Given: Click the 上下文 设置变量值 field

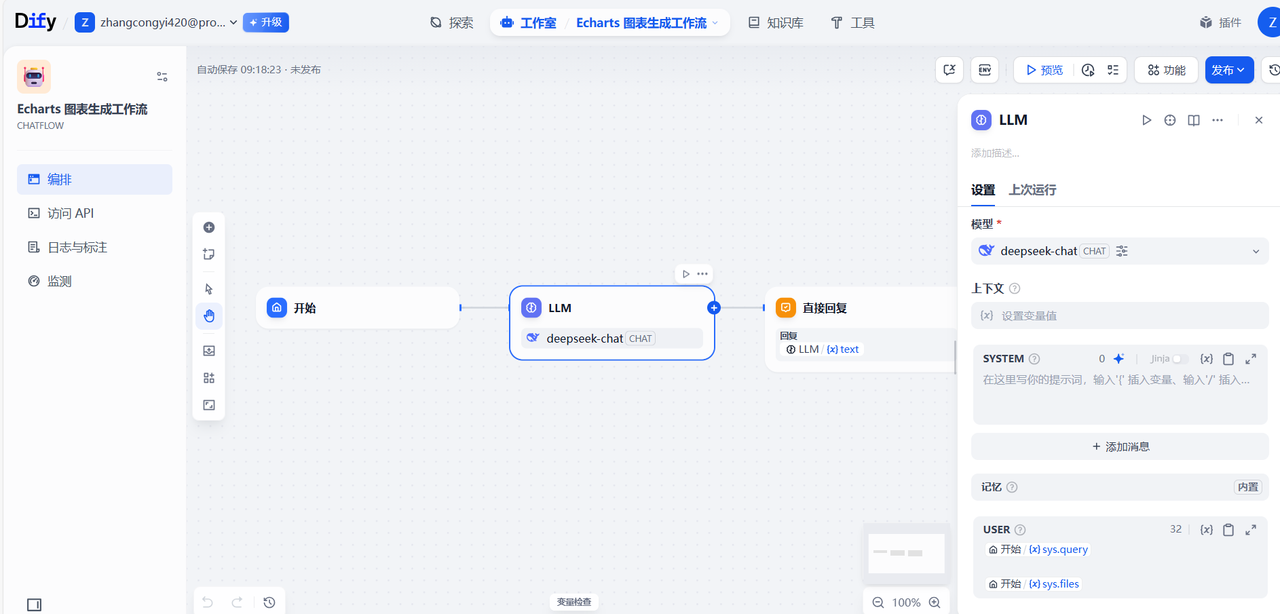Looking at the screenshot, I should coord(1120,315).
